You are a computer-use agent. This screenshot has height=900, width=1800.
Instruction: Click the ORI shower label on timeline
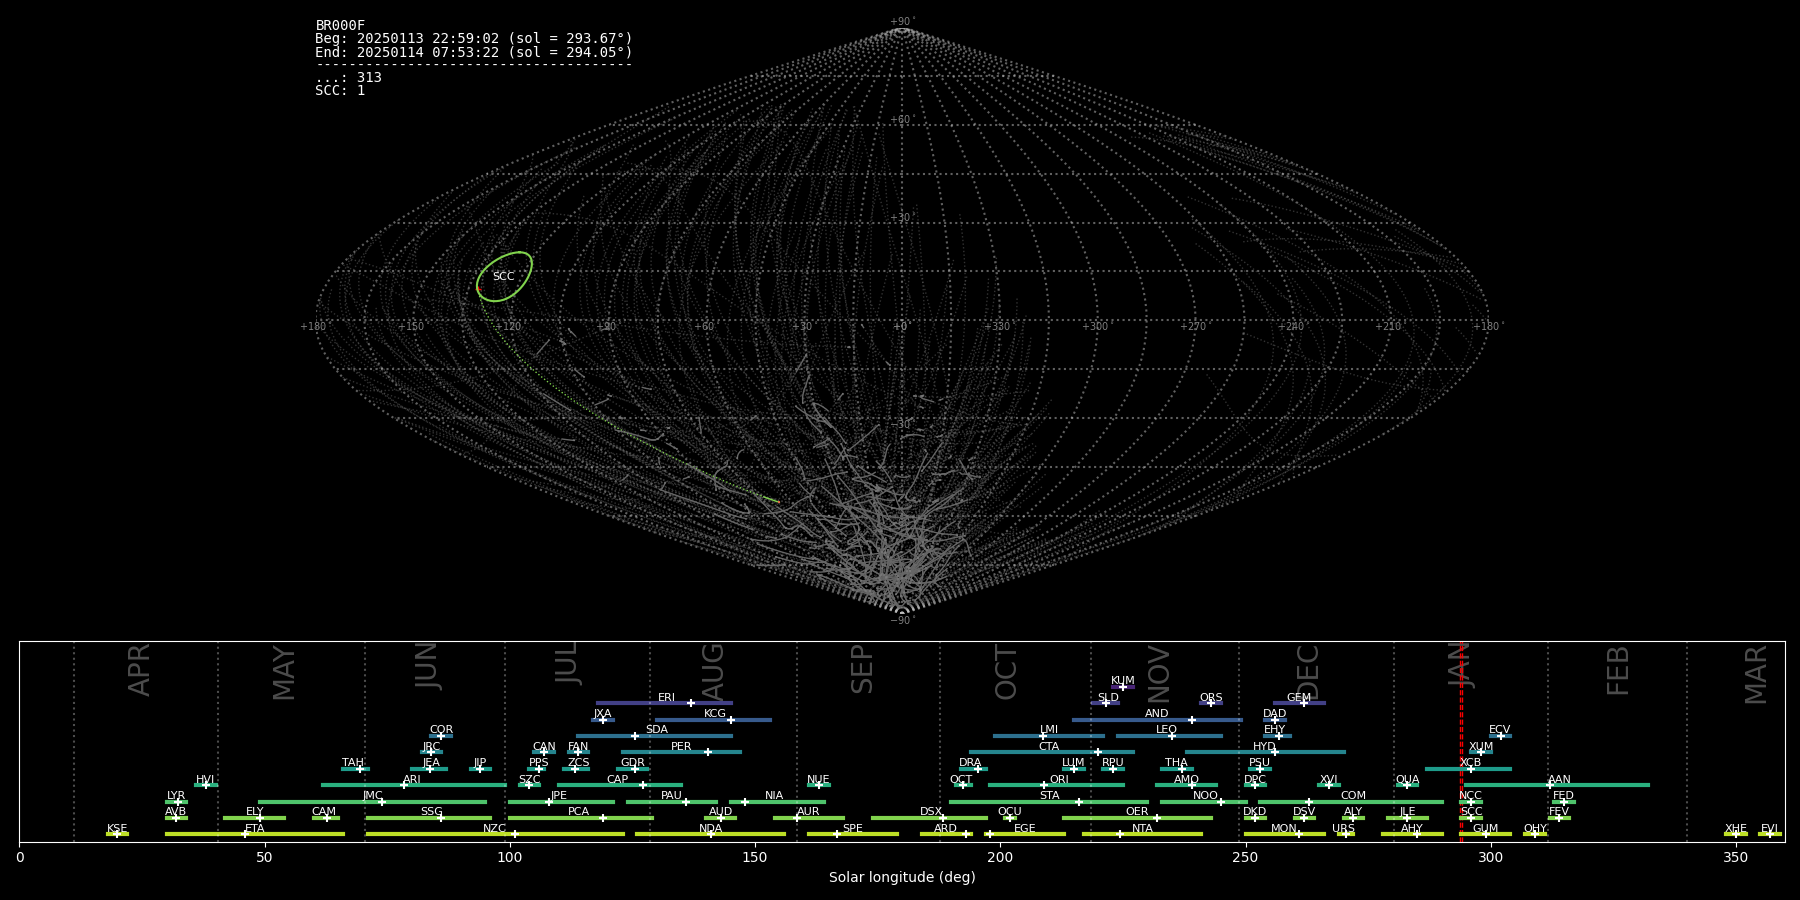[1059, 779]
